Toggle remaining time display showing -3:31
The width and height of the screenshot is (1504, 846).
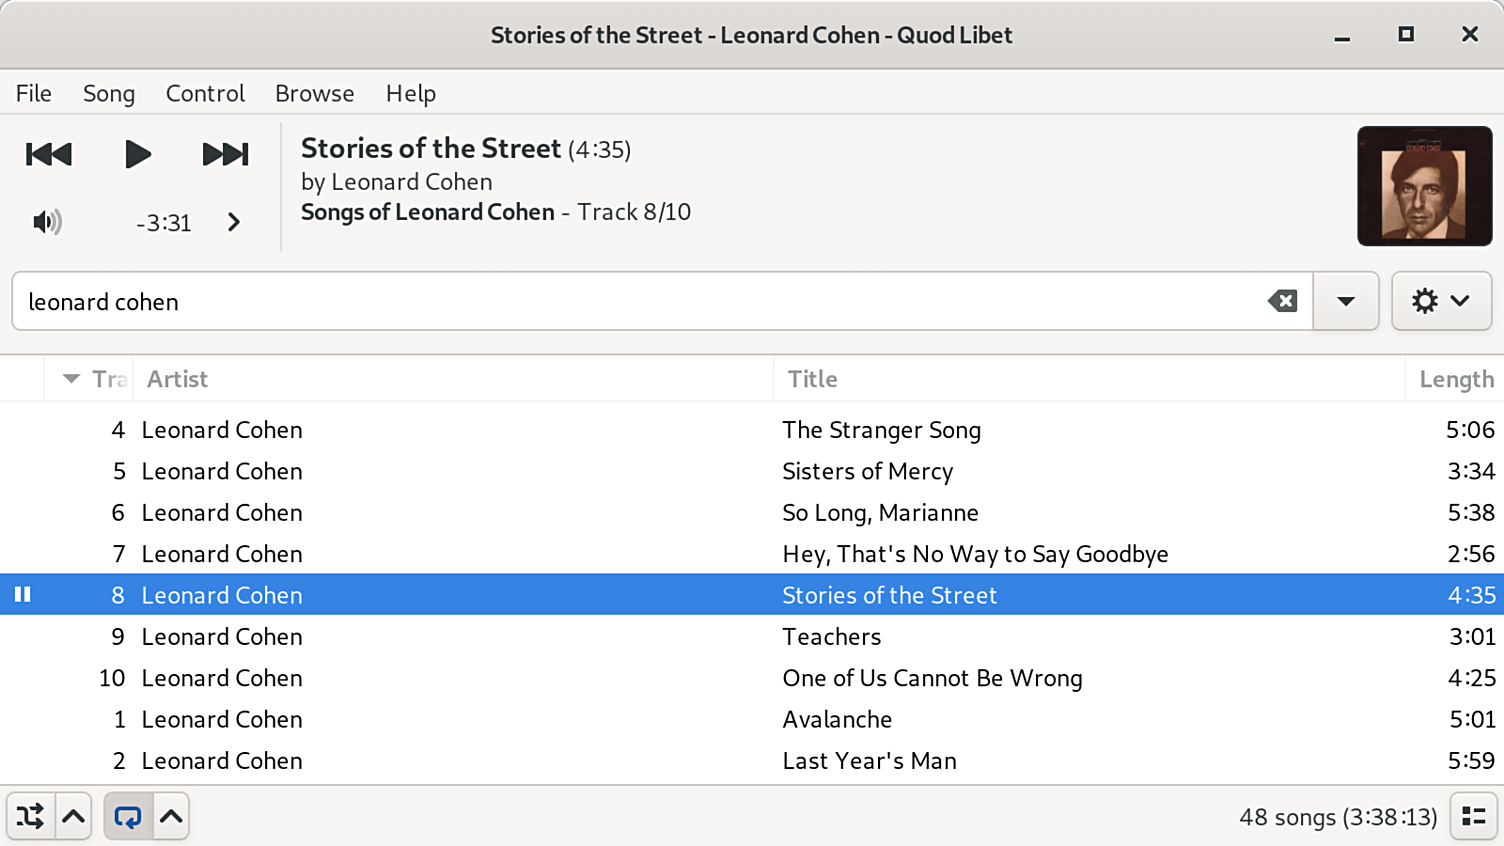[x=163, y=223]
